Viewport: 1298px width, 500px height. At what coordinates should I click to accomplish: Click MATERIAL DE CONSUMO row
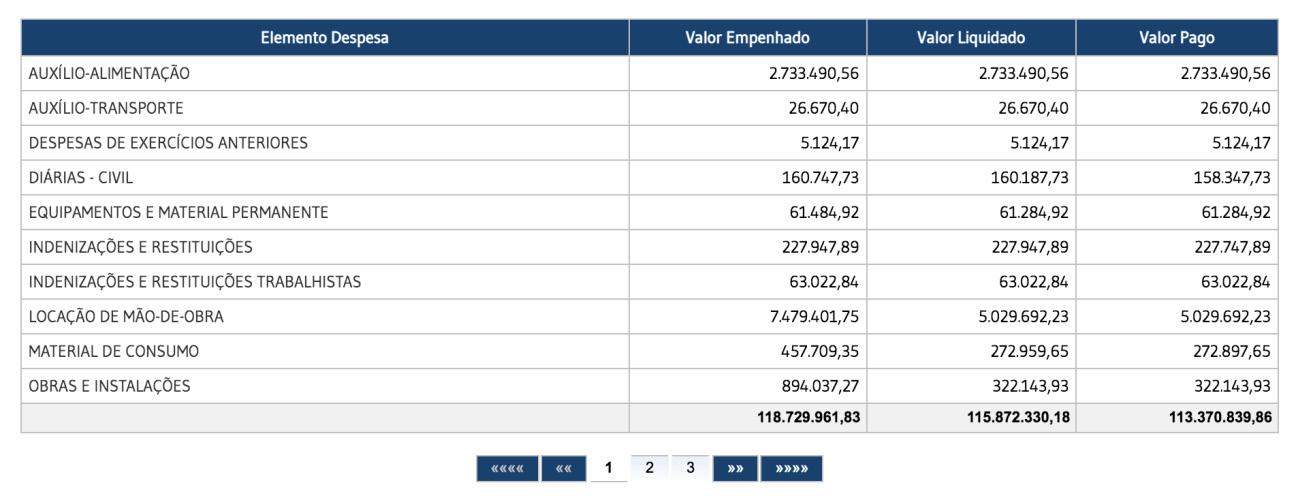click(114, 351)
